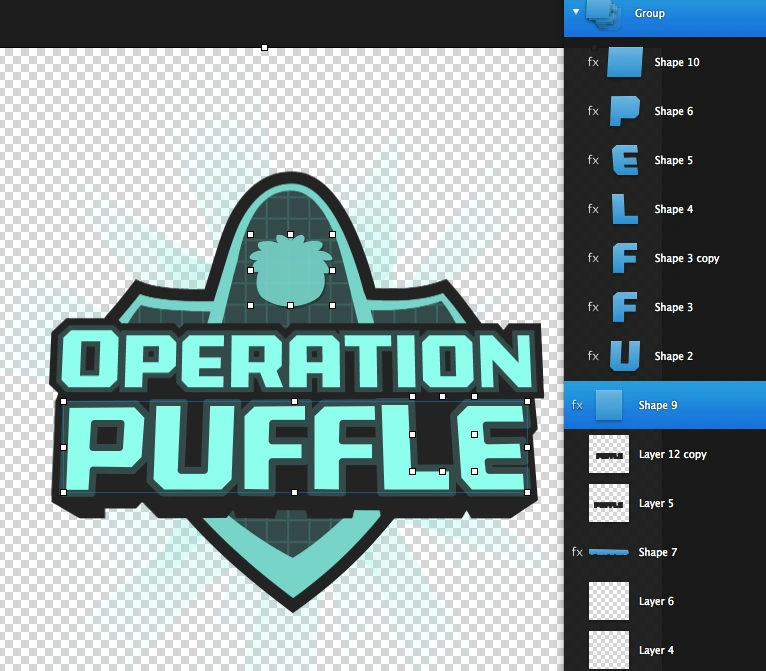The image size is (766, 671).
Task: Select the Layer 5 layer name
Action: coord(656,503)
